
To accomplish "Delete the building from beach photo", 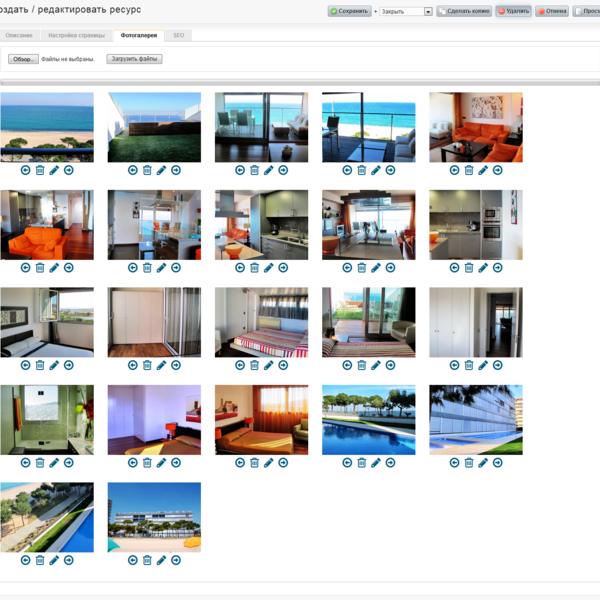I will click(x=147, y=561).
